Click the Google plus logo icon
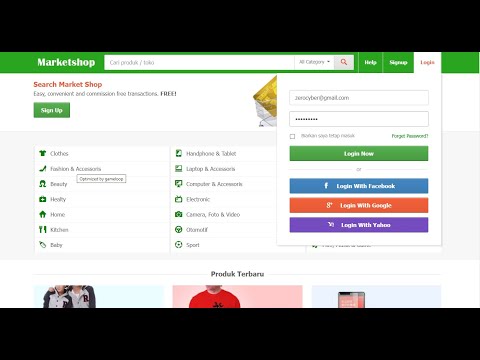Viewport: 480px width, 360px height. (x=329, y=205)
